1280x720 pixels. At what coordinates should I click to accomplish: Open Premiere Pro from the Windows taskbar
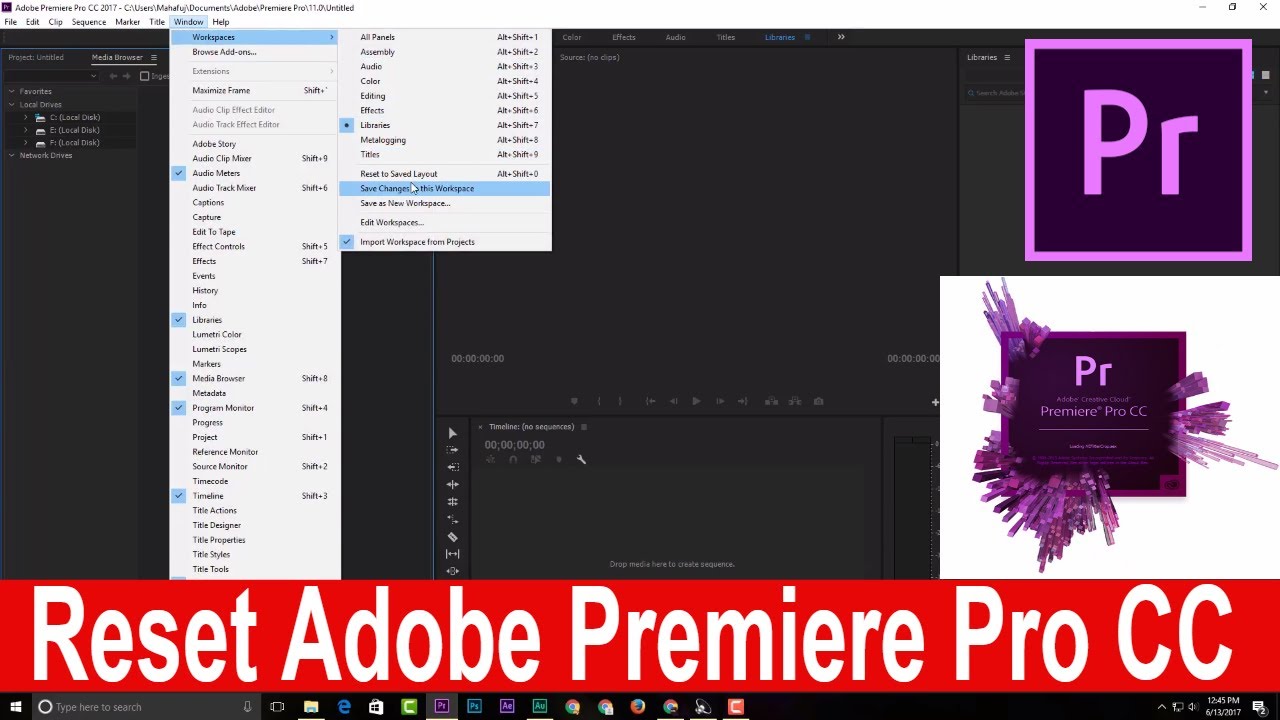coord(441,706)
